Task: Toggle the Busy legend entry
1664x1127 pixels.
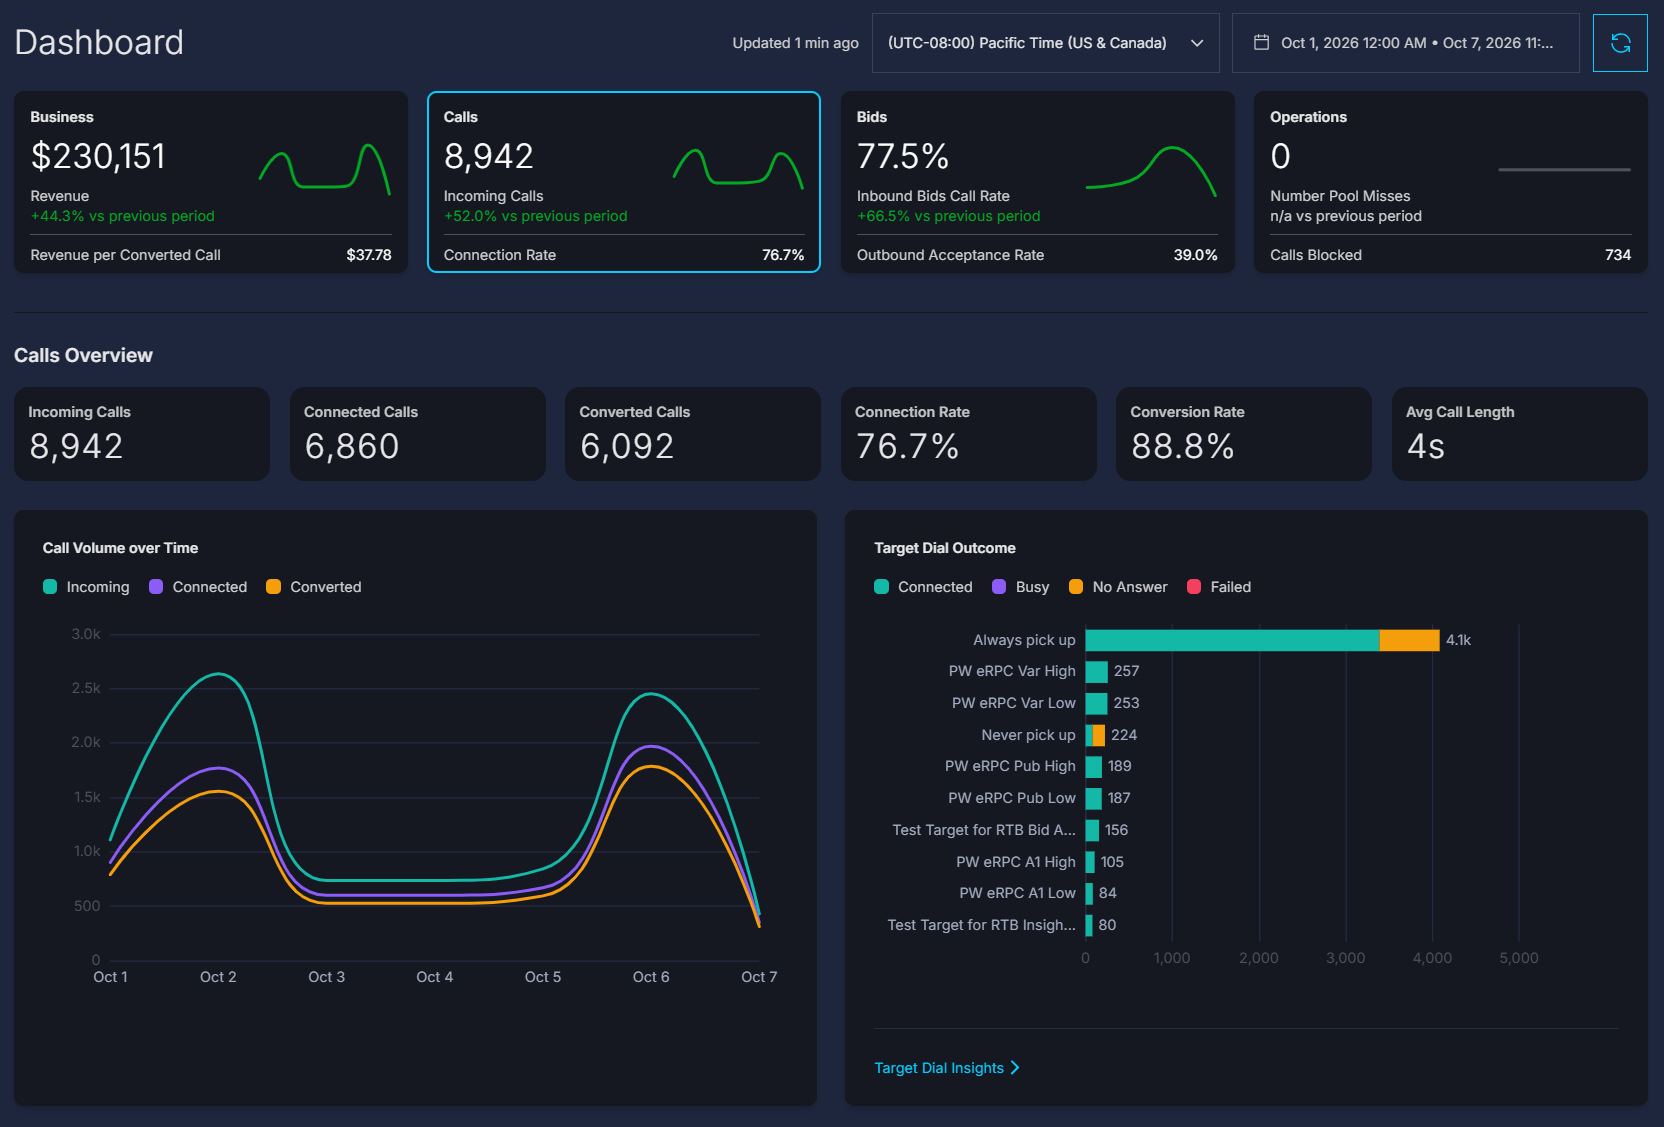Action: click(1020, 587)
